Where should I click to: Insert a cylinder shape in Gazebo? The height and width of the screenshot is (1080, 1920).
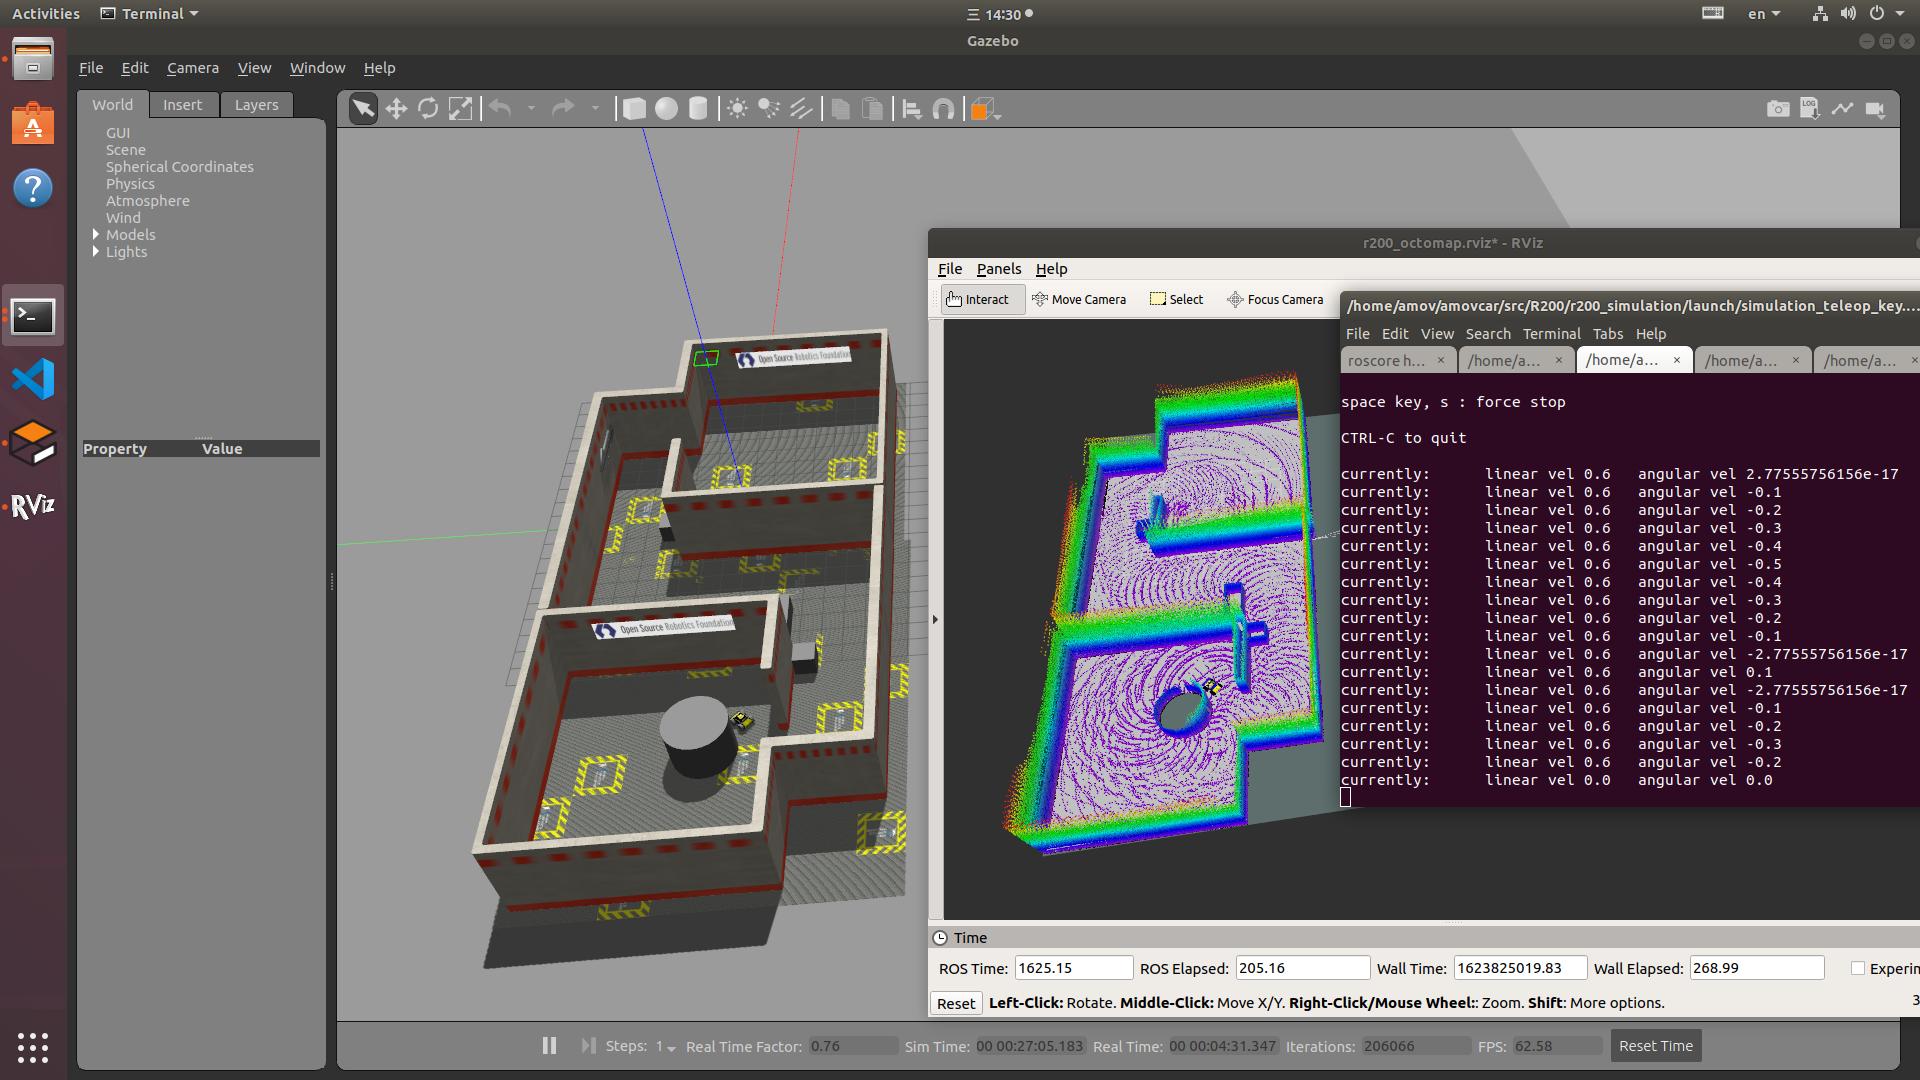[698, 109]
